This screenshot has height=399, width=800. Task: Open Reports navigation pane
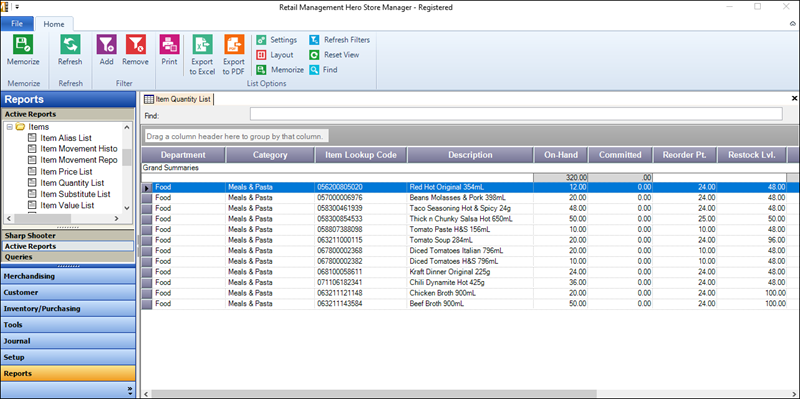[68, 373]
